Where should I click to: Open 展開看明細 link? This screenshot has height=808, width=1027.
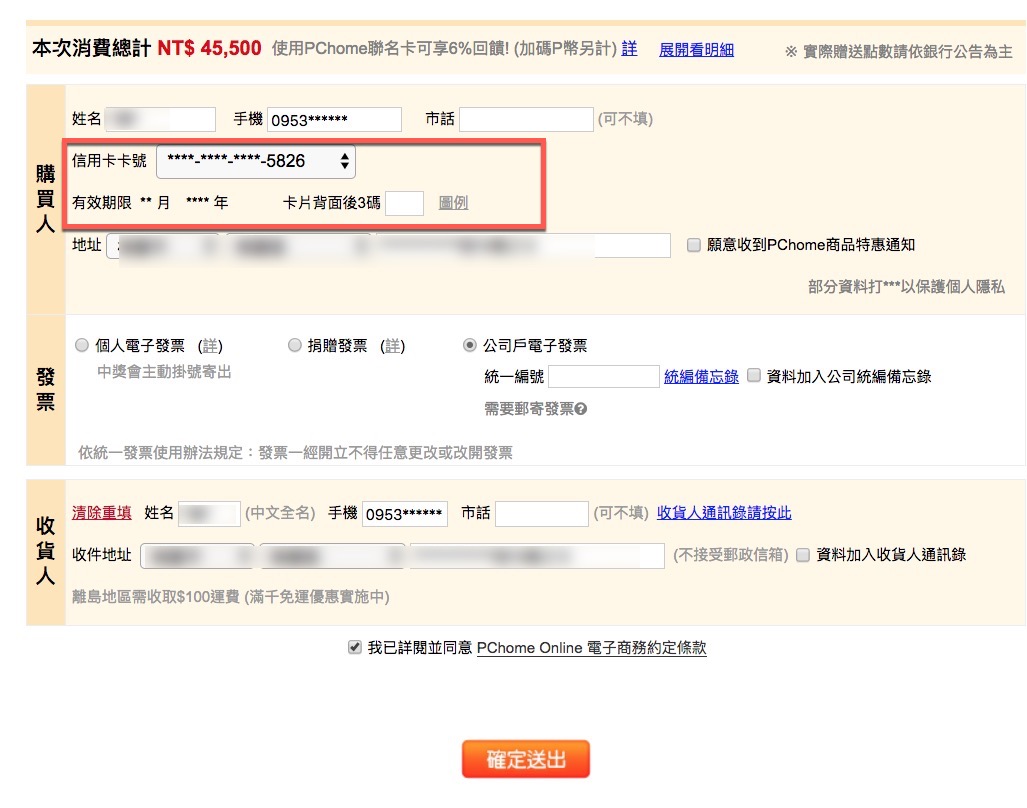coord(696,50)
